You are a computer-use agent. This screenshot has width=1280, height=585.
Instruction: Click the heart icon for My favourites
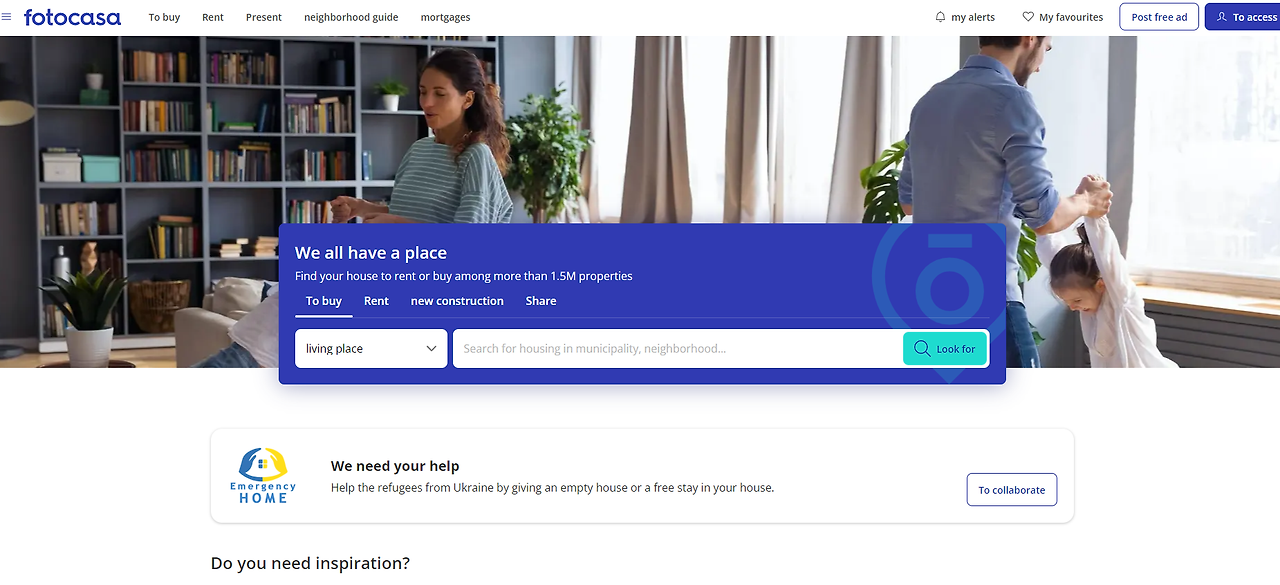click(x=1028, y=17)
